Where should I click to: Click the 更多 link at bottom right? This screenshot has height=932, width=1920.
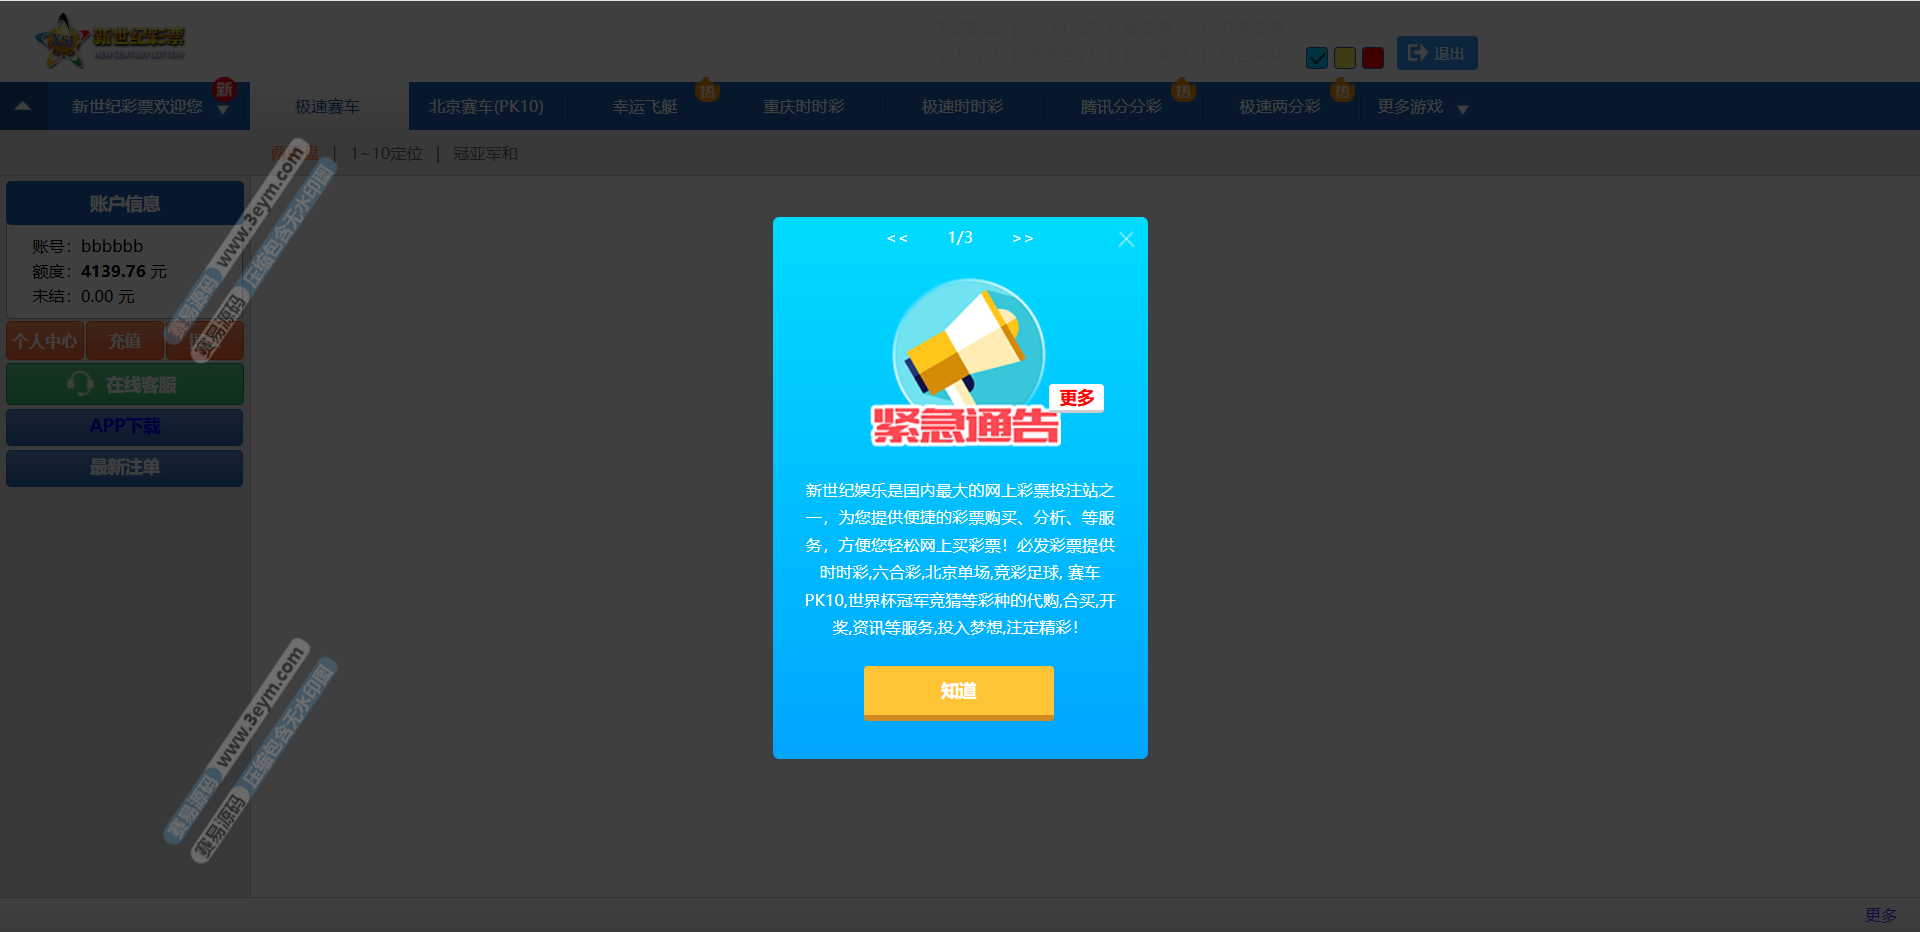coord(1880,915)
